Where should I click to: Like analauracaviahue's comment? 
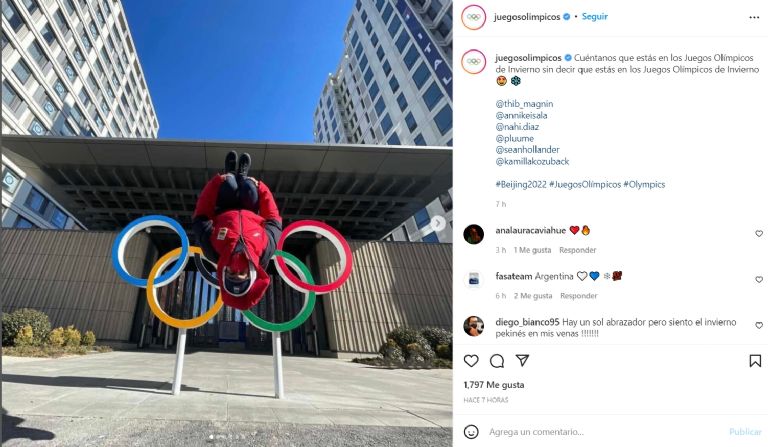pos(759,234)
